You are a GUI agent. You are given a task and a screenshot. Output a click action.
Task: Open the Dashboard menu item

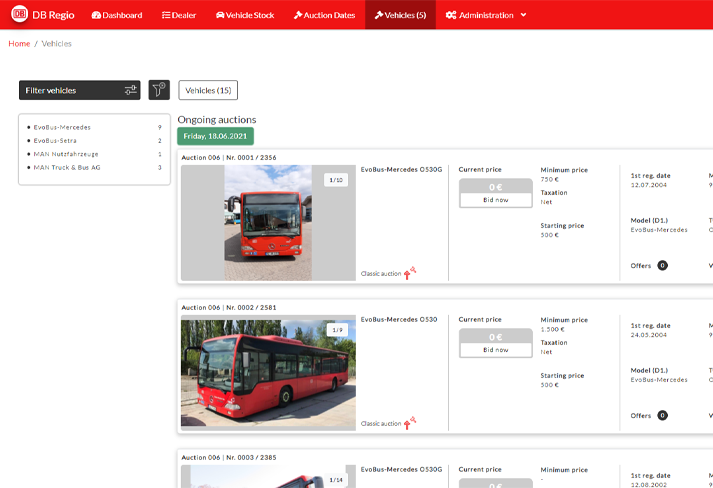point(117,15)
